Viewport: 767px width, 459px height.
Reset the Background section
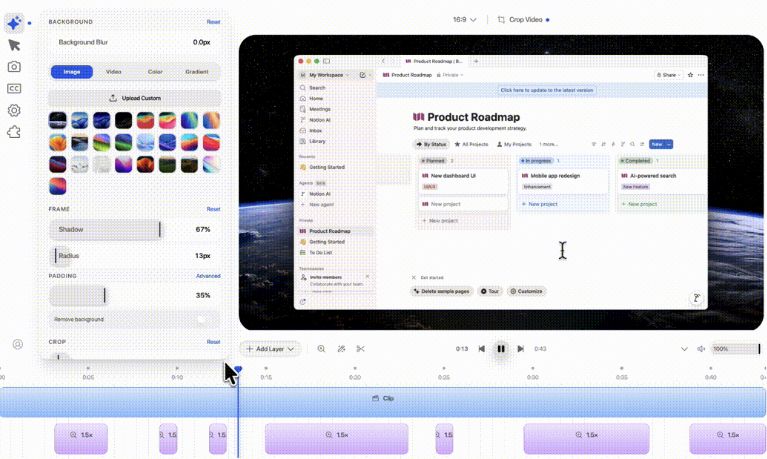pyautogui.click(x=213, y=22)
